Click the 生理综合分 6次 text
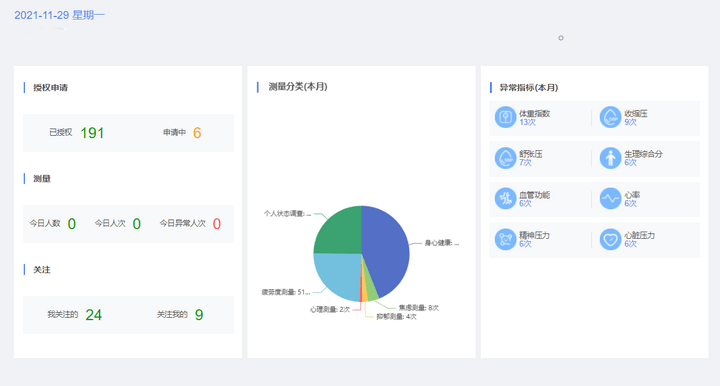The height and width of the screenshot is (386, 720). 643,158
